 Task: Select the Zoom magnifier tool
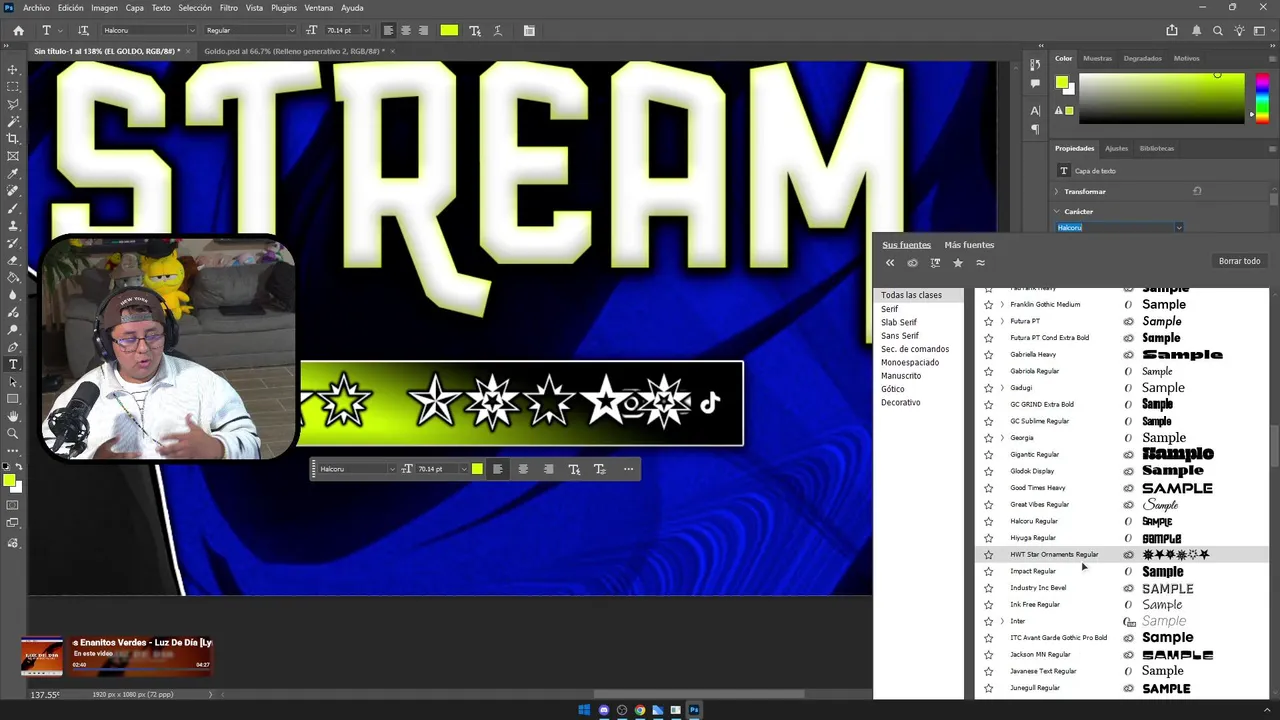[x=13, y=433]
